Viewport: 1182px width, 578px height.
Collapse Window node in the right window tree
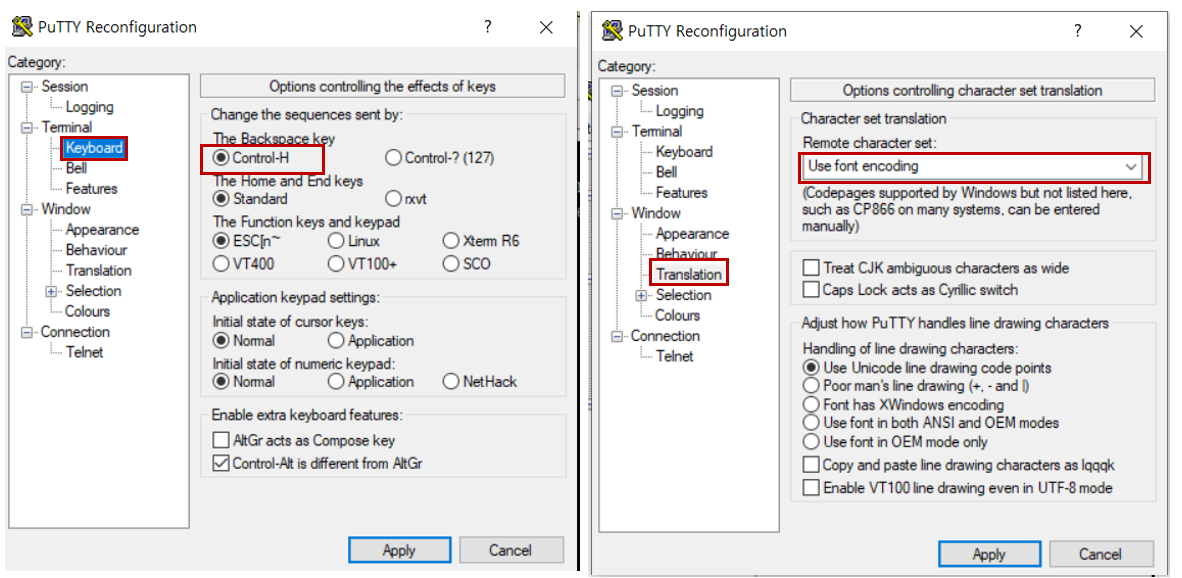click(x=618, y=213)
